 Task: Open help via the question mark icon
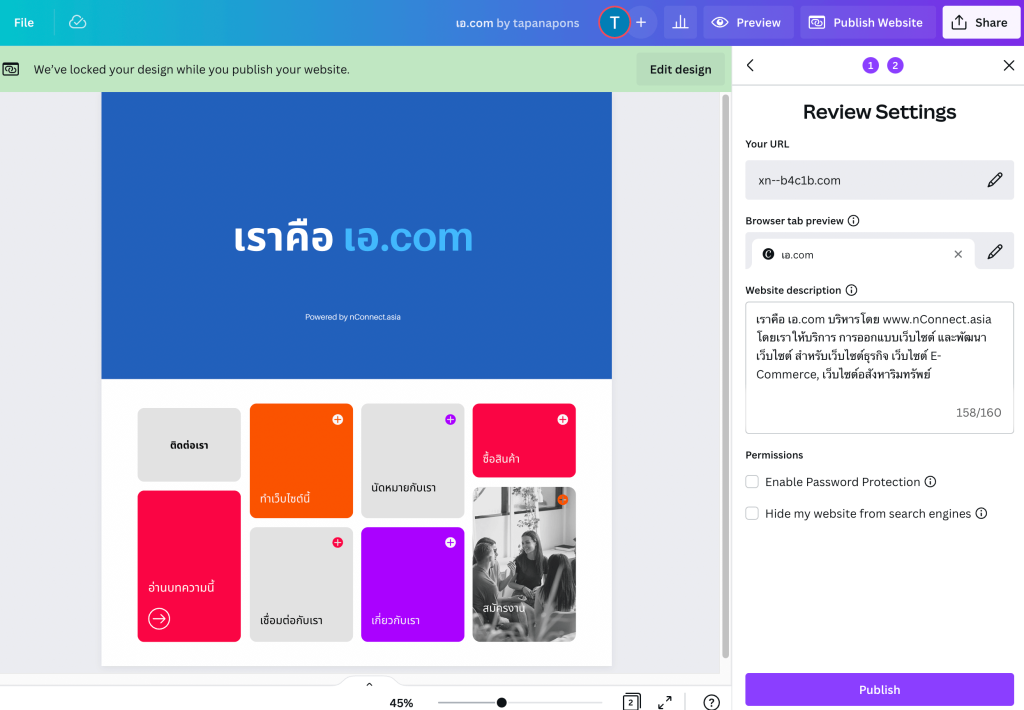click(712, 702)
